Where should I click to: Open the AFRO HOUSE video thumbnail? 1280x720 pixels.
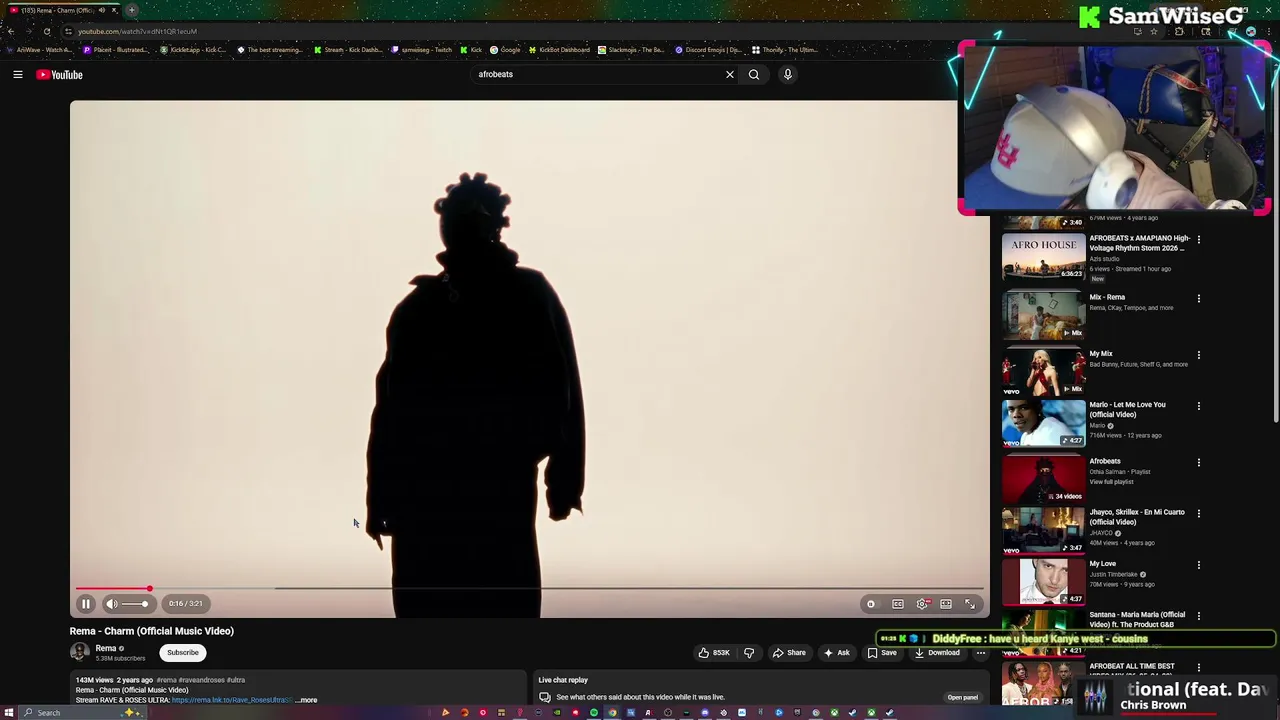tap(1043, 257)
